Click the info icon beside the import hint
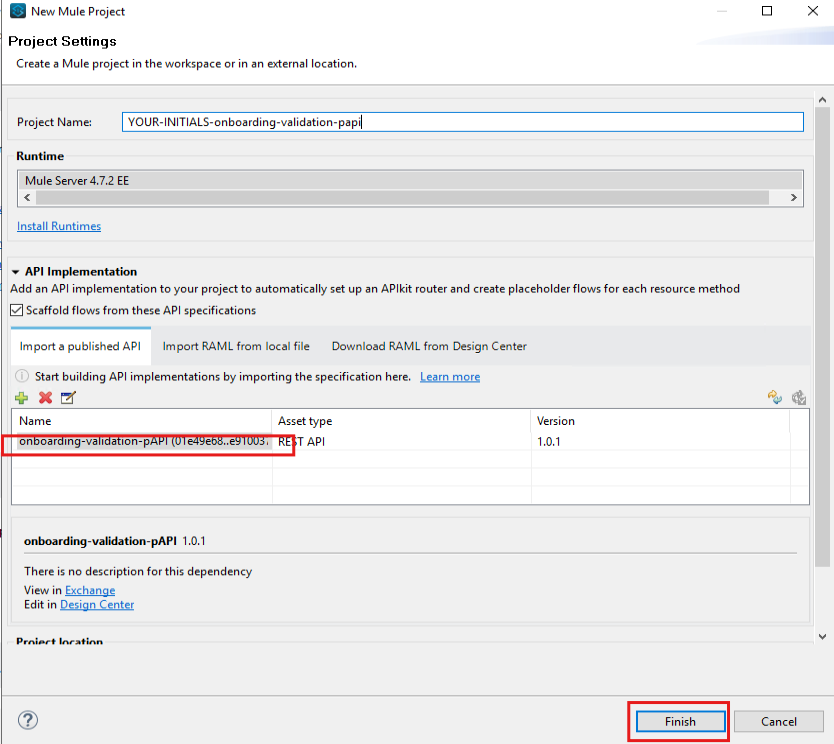 [23, 377]
